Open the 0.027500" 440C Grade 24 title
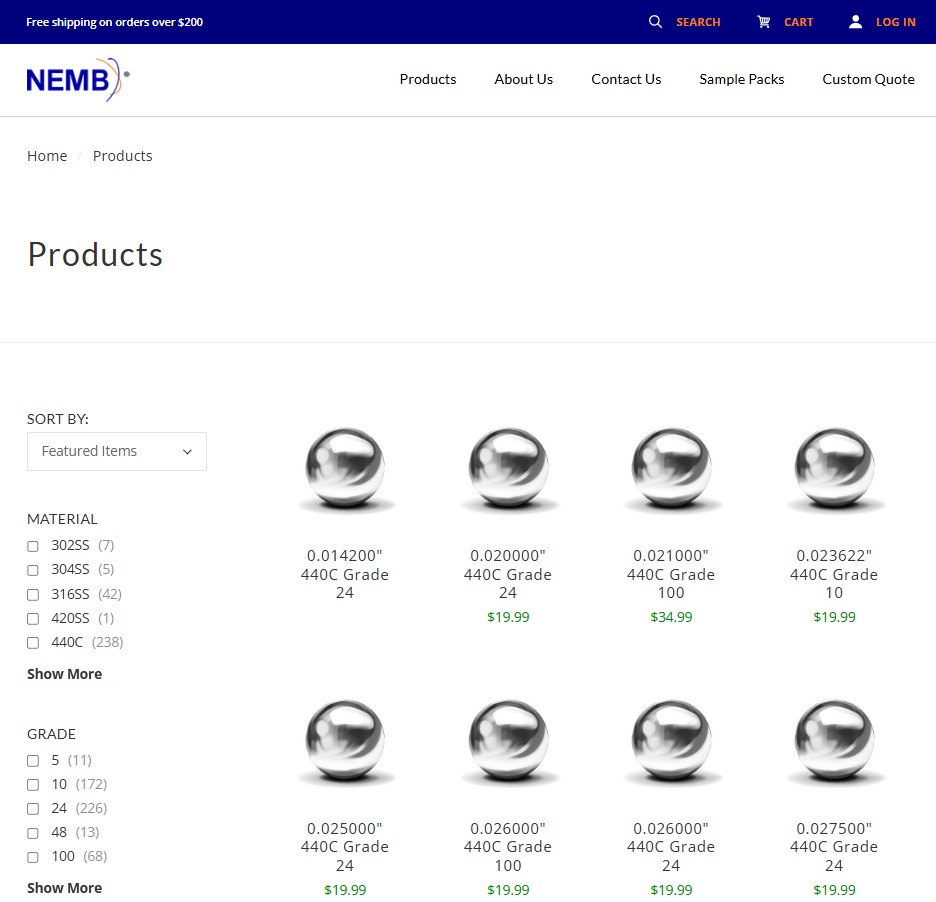Image resolution: width=936 pixels, height=902 pixels. pos(834,847)
